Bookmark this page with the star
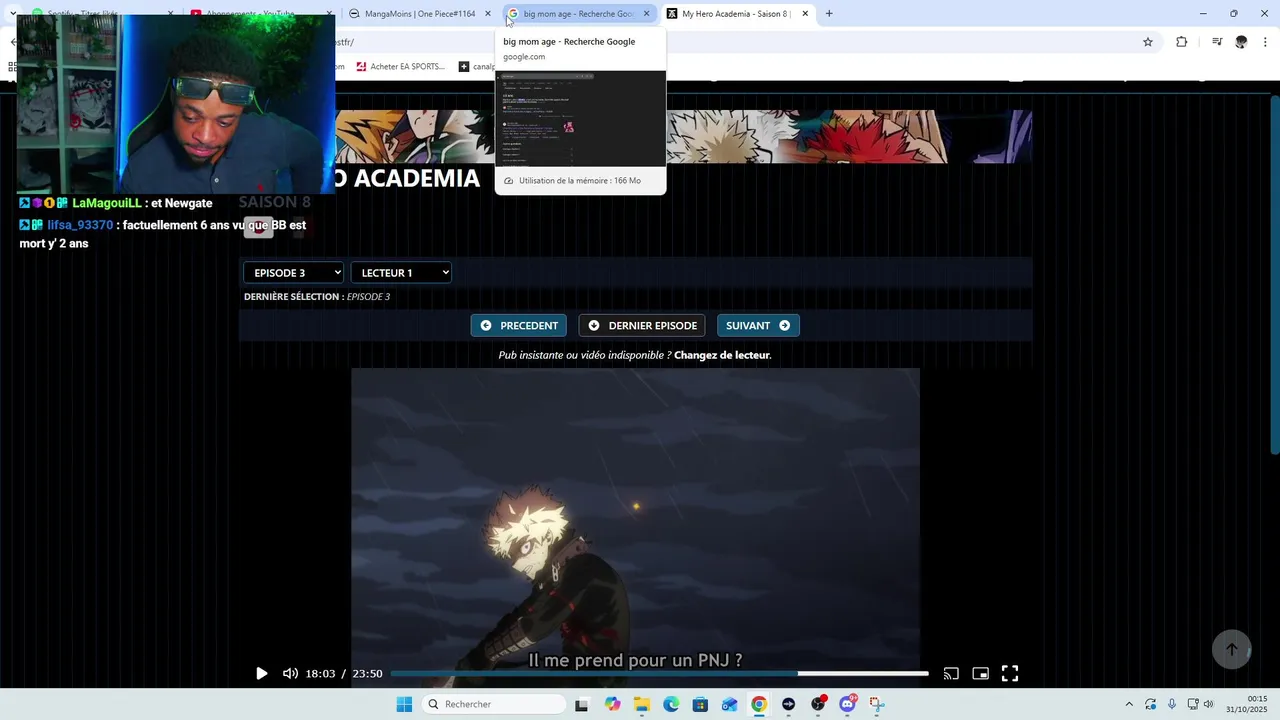 (1148, 42)
